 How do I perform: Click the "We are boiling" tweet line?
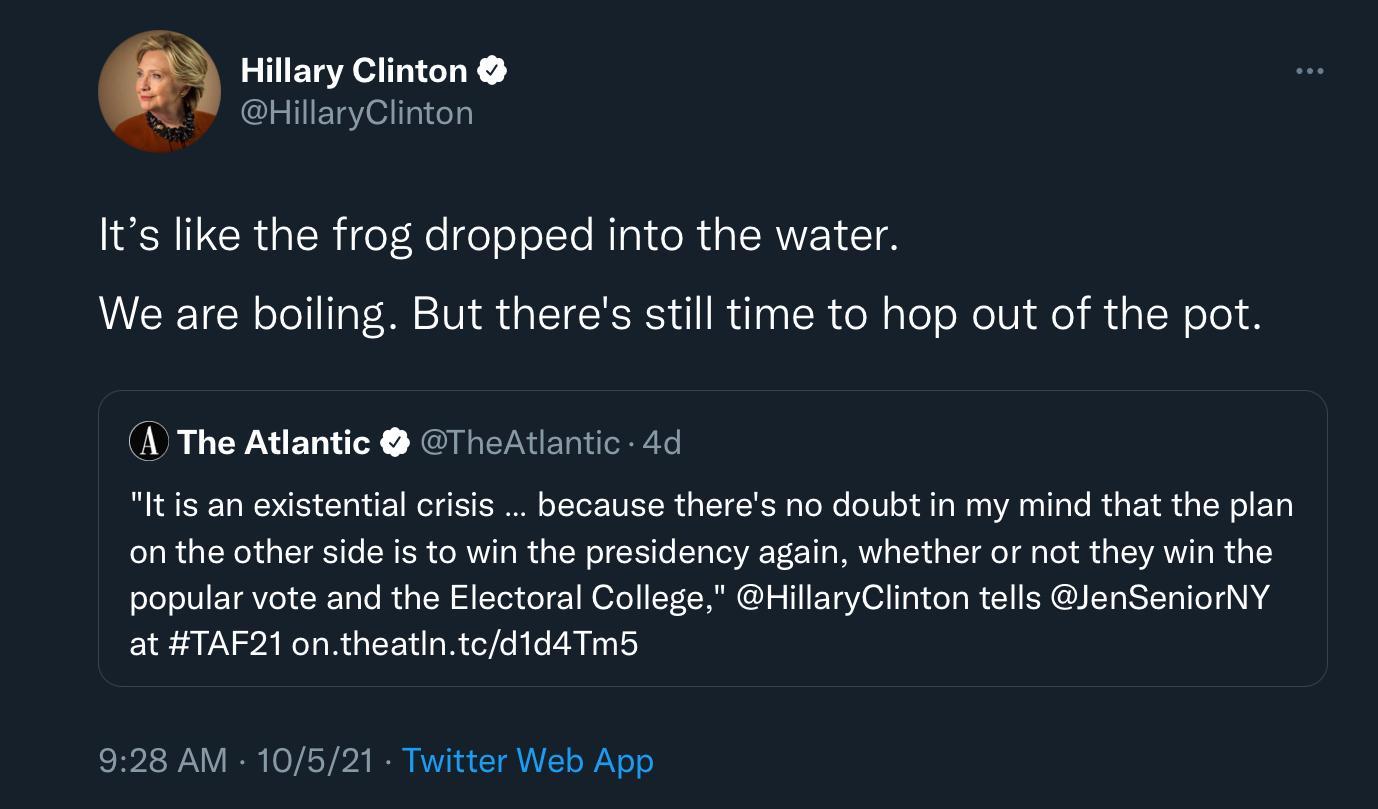[680, 314]
